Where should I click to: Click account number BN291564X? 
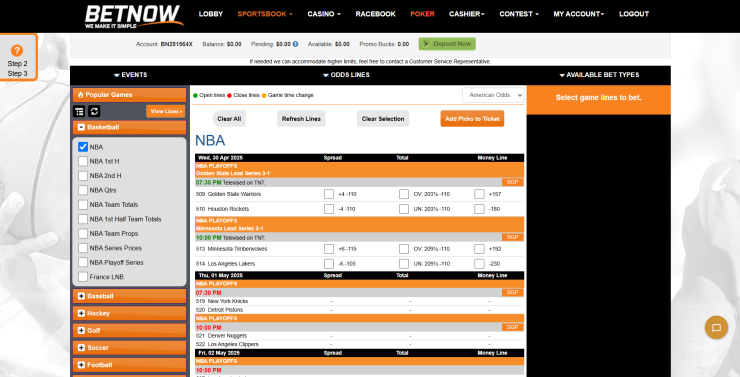[x=177, y=44]
